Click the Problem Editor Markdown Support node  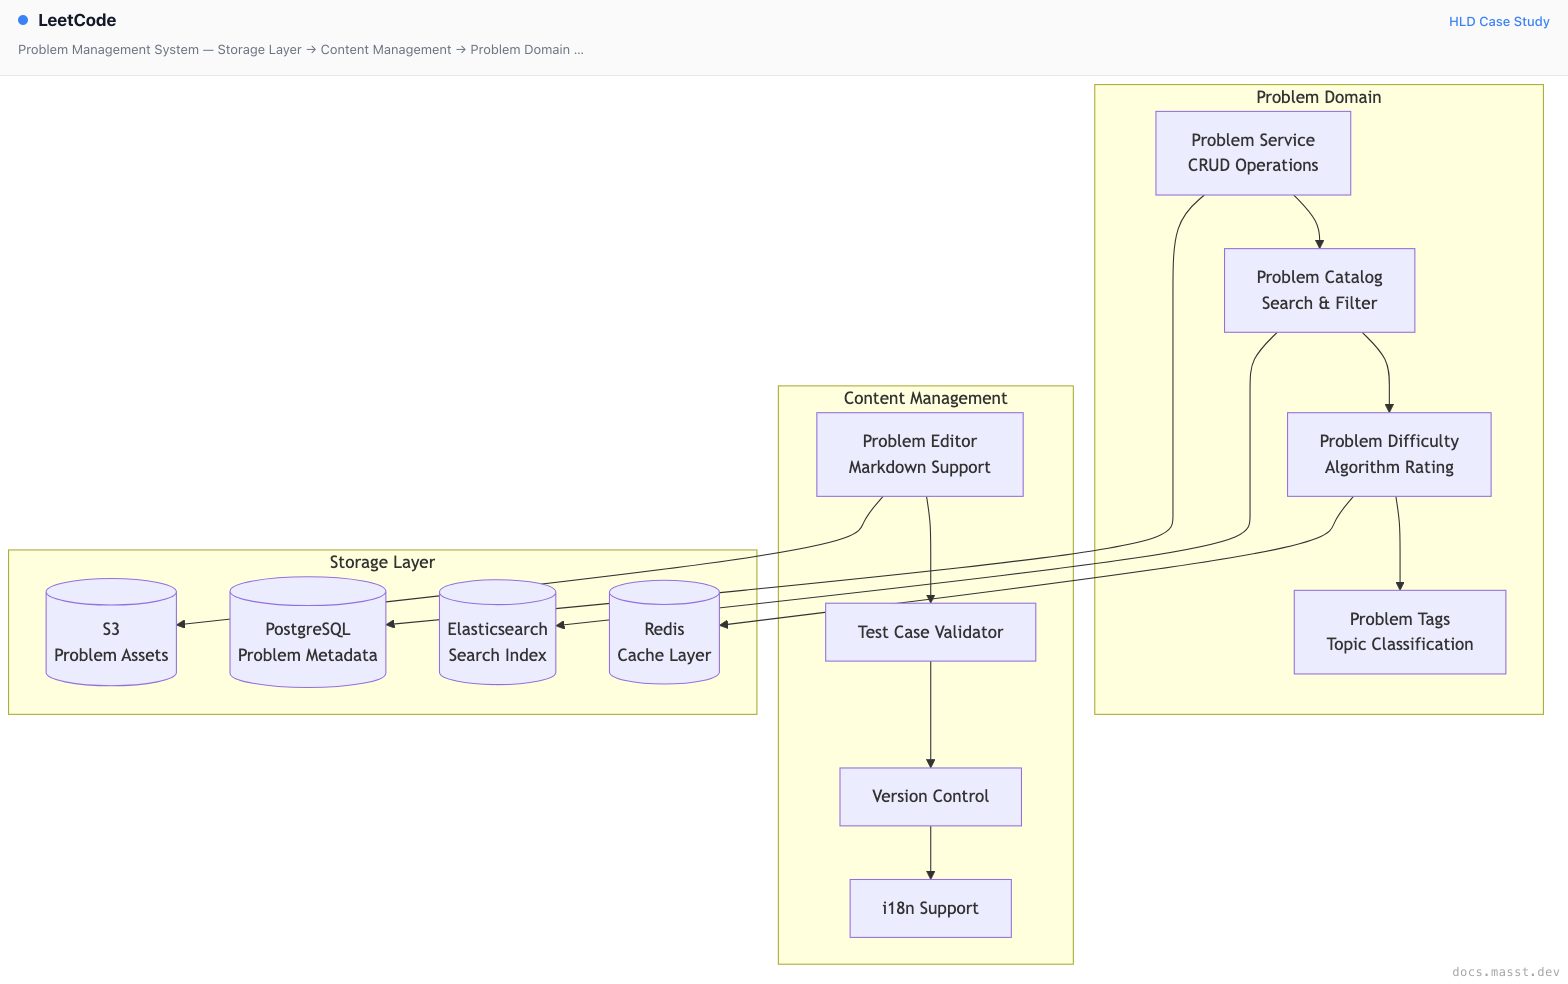pyautogui.click(x=920, y=454)
